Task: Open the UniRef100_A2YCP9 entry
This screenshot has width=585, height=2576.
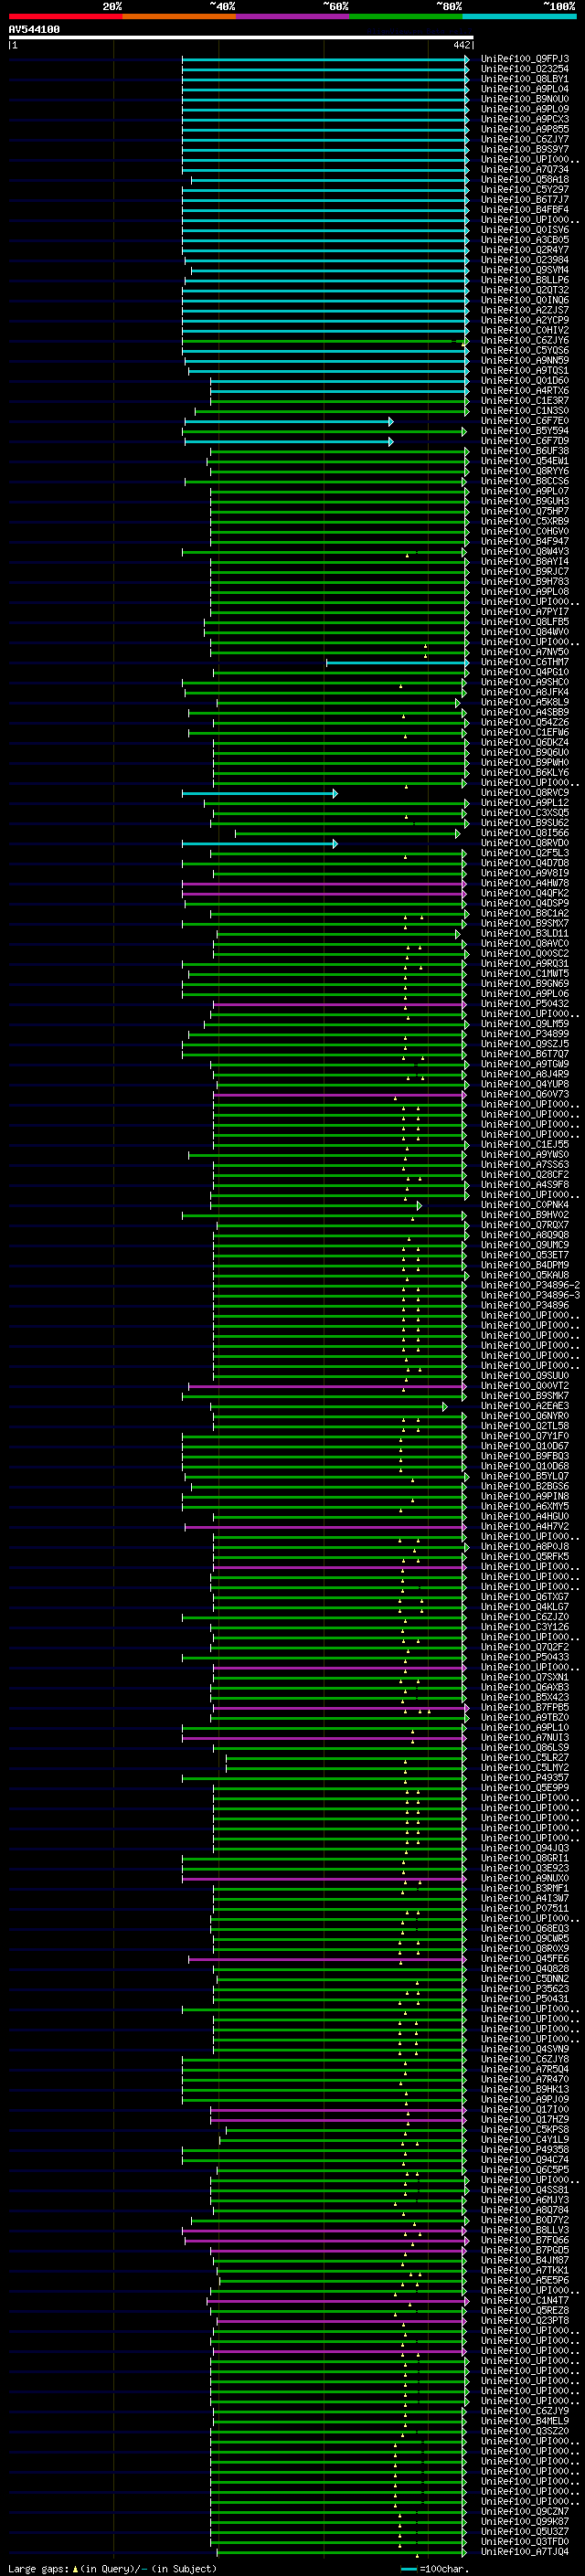Action: click(524, 320)
